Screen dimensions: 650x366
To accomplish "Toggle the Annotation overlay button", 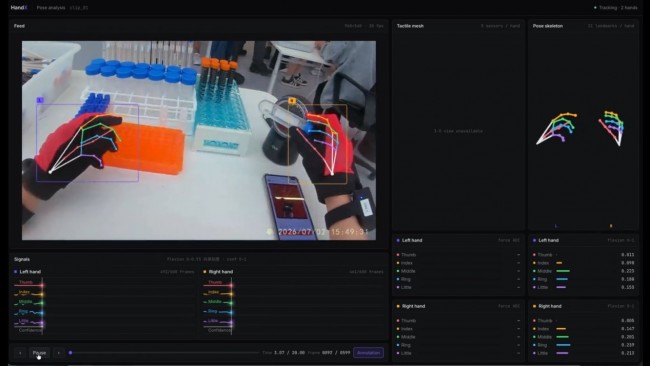I will coord(369,353).
